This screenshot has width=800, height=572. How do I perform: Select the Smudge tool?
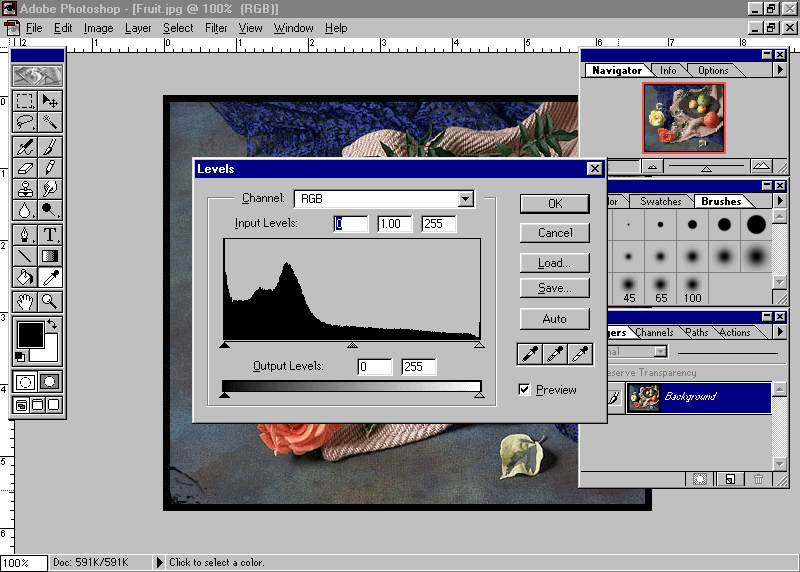(49, 189)
